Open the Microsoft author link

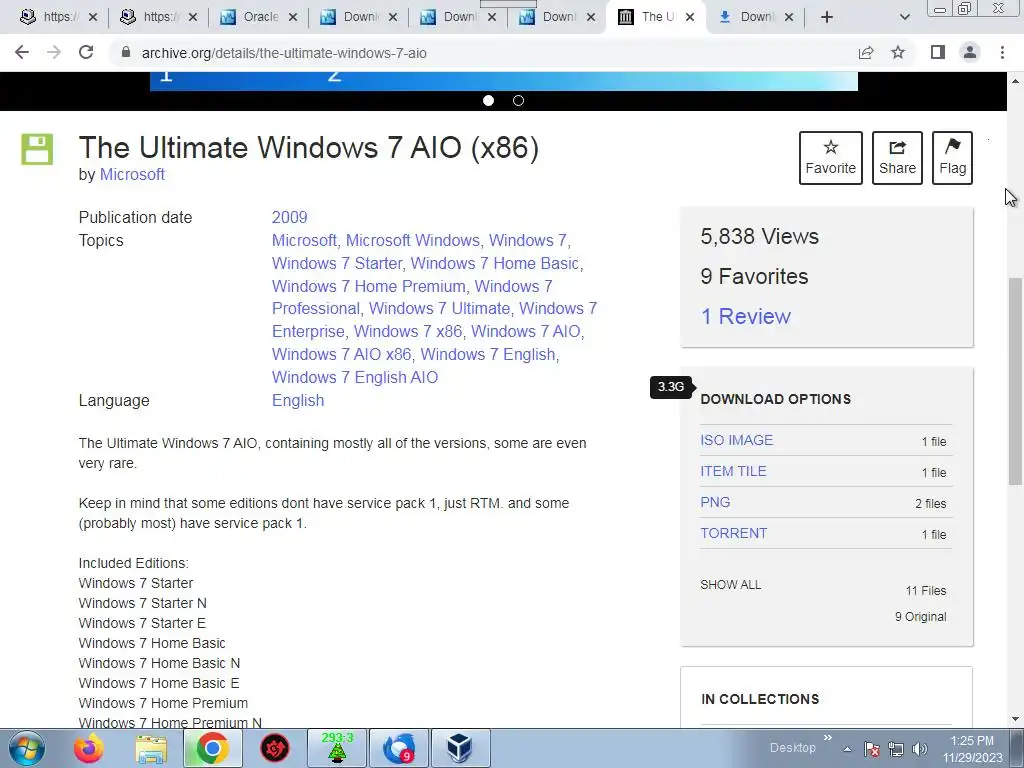[x=132, y=174]
